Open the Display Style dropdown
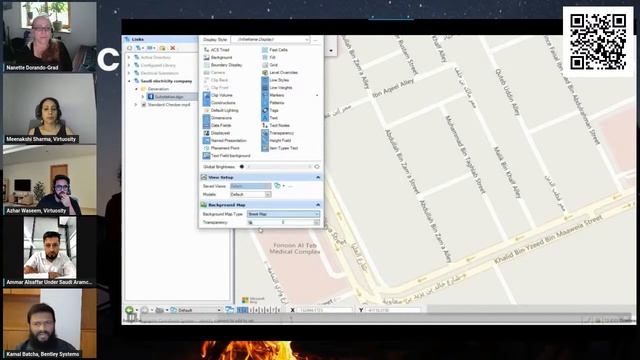The width and height of the screenshot is (640, 360). pos(271,40)
